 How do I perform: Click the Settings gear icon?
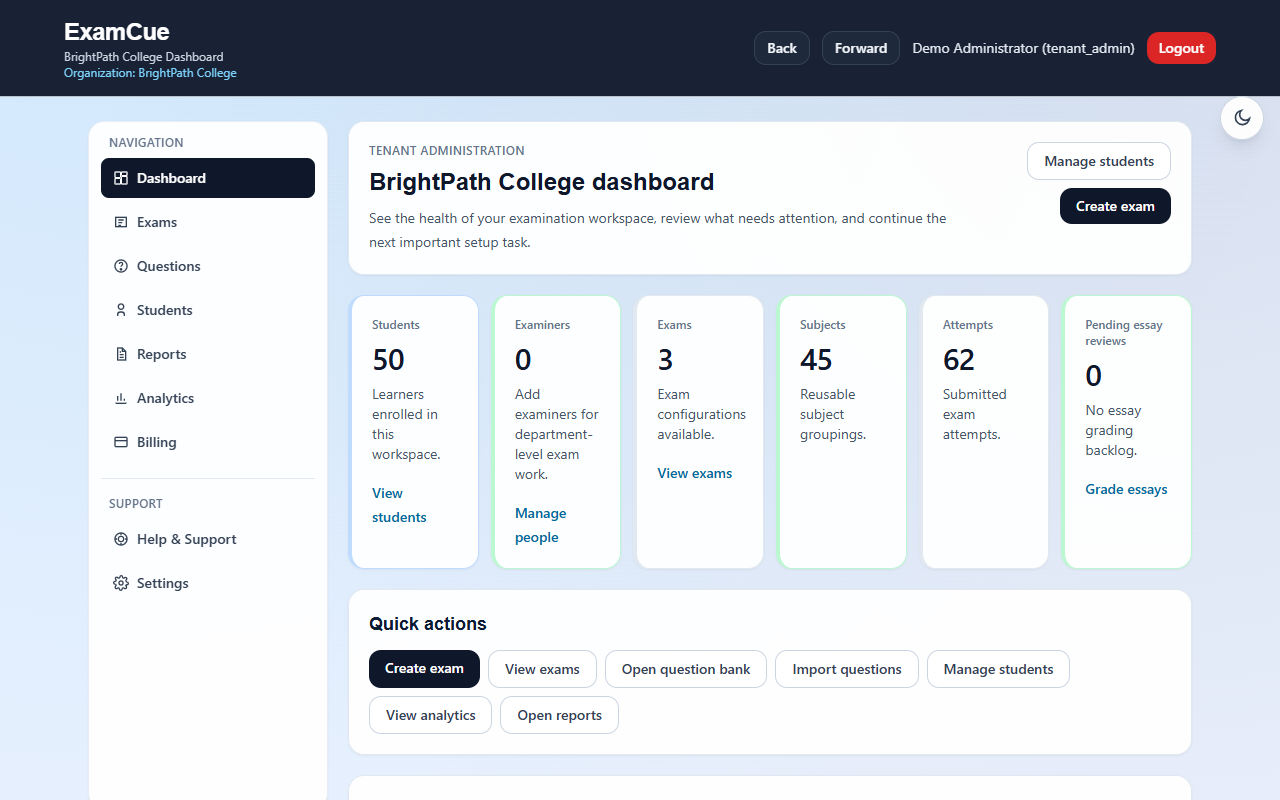pos(121,583)
